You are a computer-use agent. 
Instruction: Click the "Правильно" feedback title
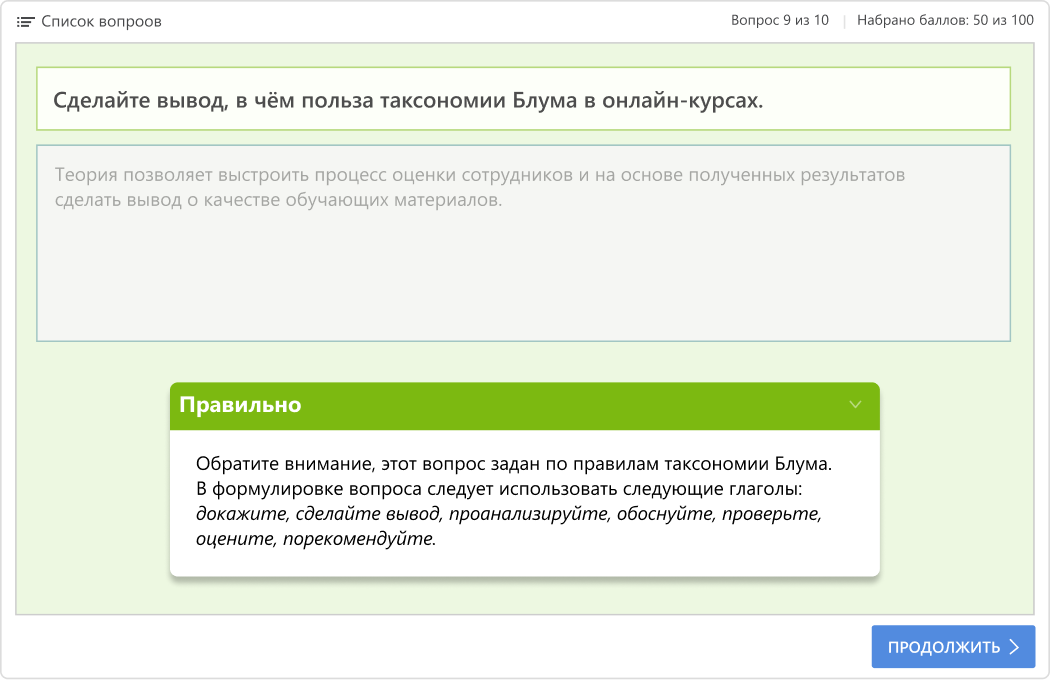click(240, 405)
